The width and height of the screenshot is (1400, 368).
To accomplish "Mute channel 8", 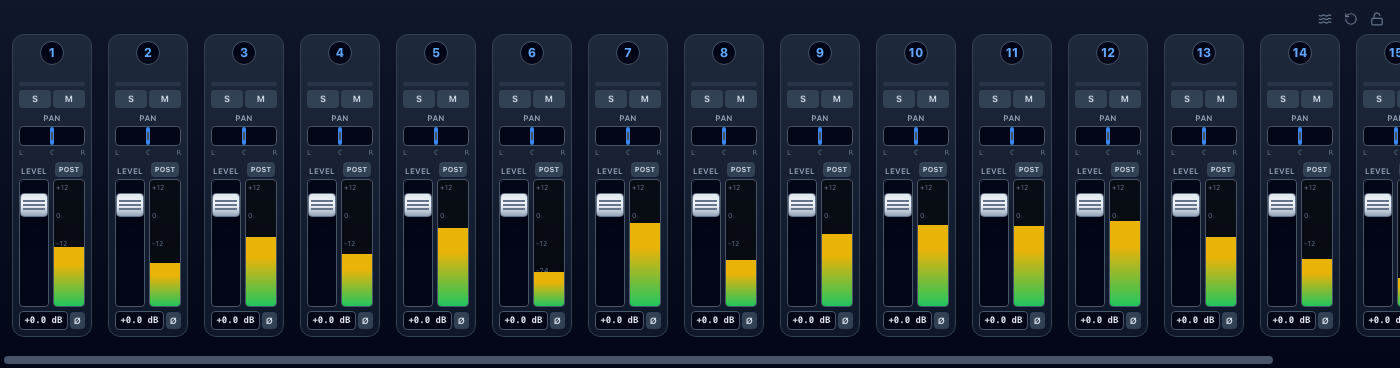I will coord(741,99).
